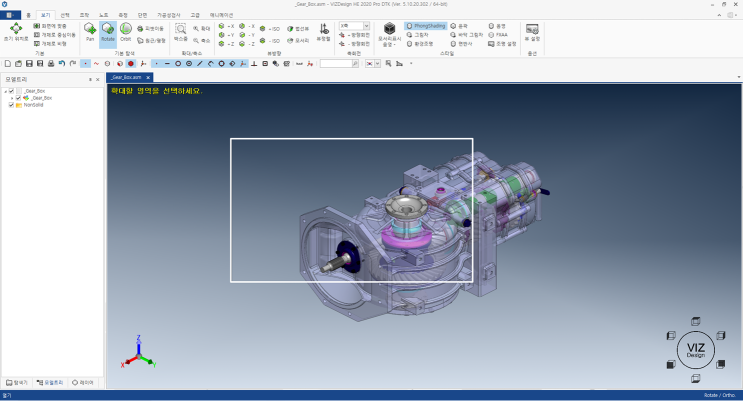Viewport: 743px width, 401px height.
Task: Toggle 바닥 그림자 floor shadow option
Action: pyautogui.click(x=466, y=35)
